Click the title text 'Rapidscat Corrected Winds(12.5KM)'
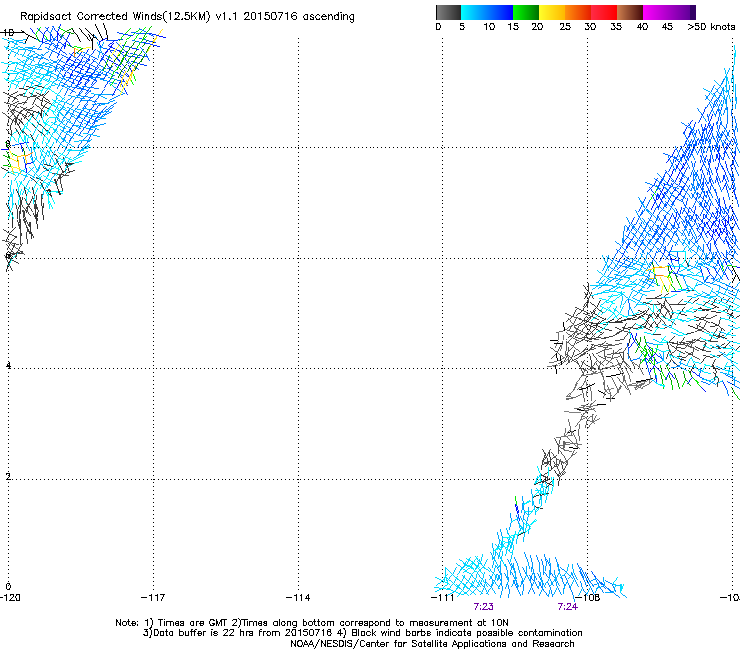 115,17
